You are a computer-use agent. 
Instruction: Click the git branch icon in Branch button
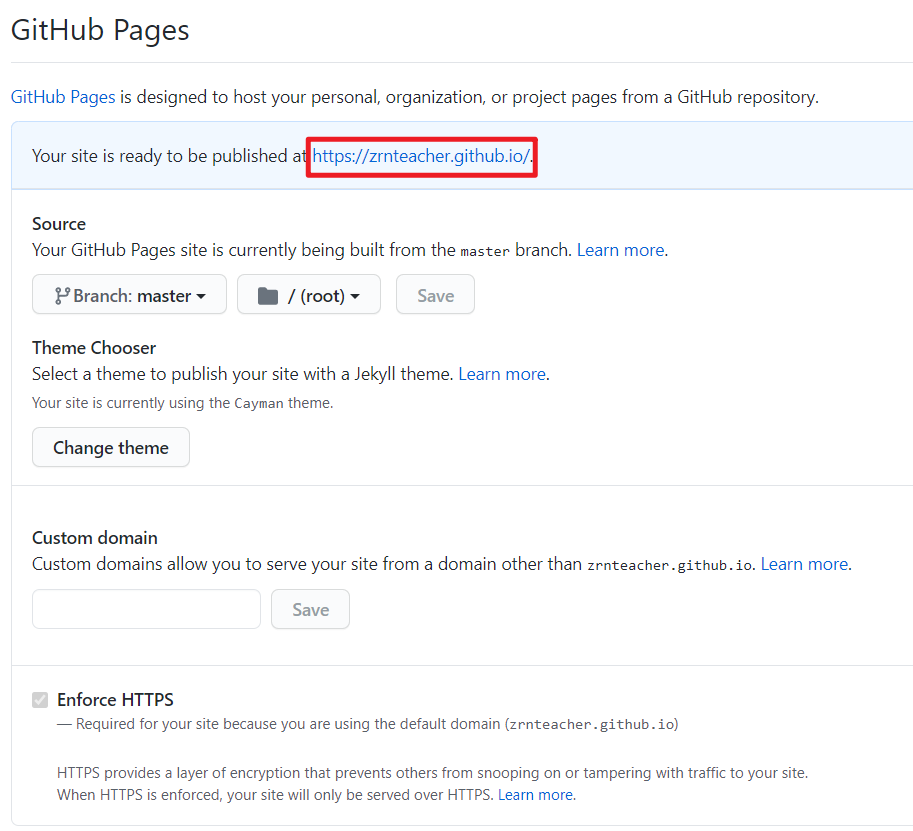click(x=62, y=296)
